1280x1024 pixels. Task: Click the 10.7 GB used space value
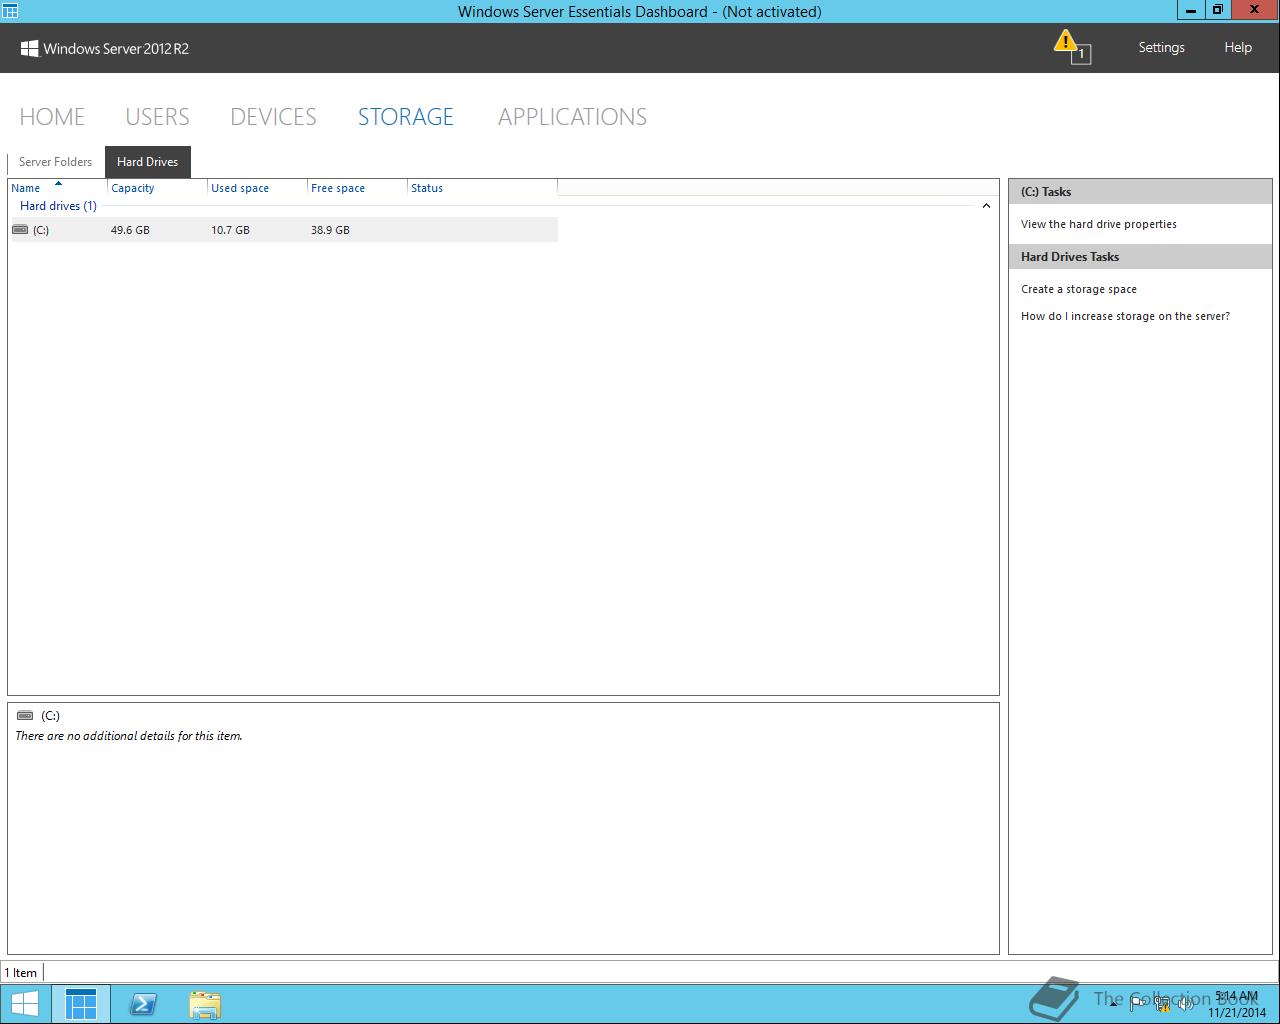click(230, 230)
